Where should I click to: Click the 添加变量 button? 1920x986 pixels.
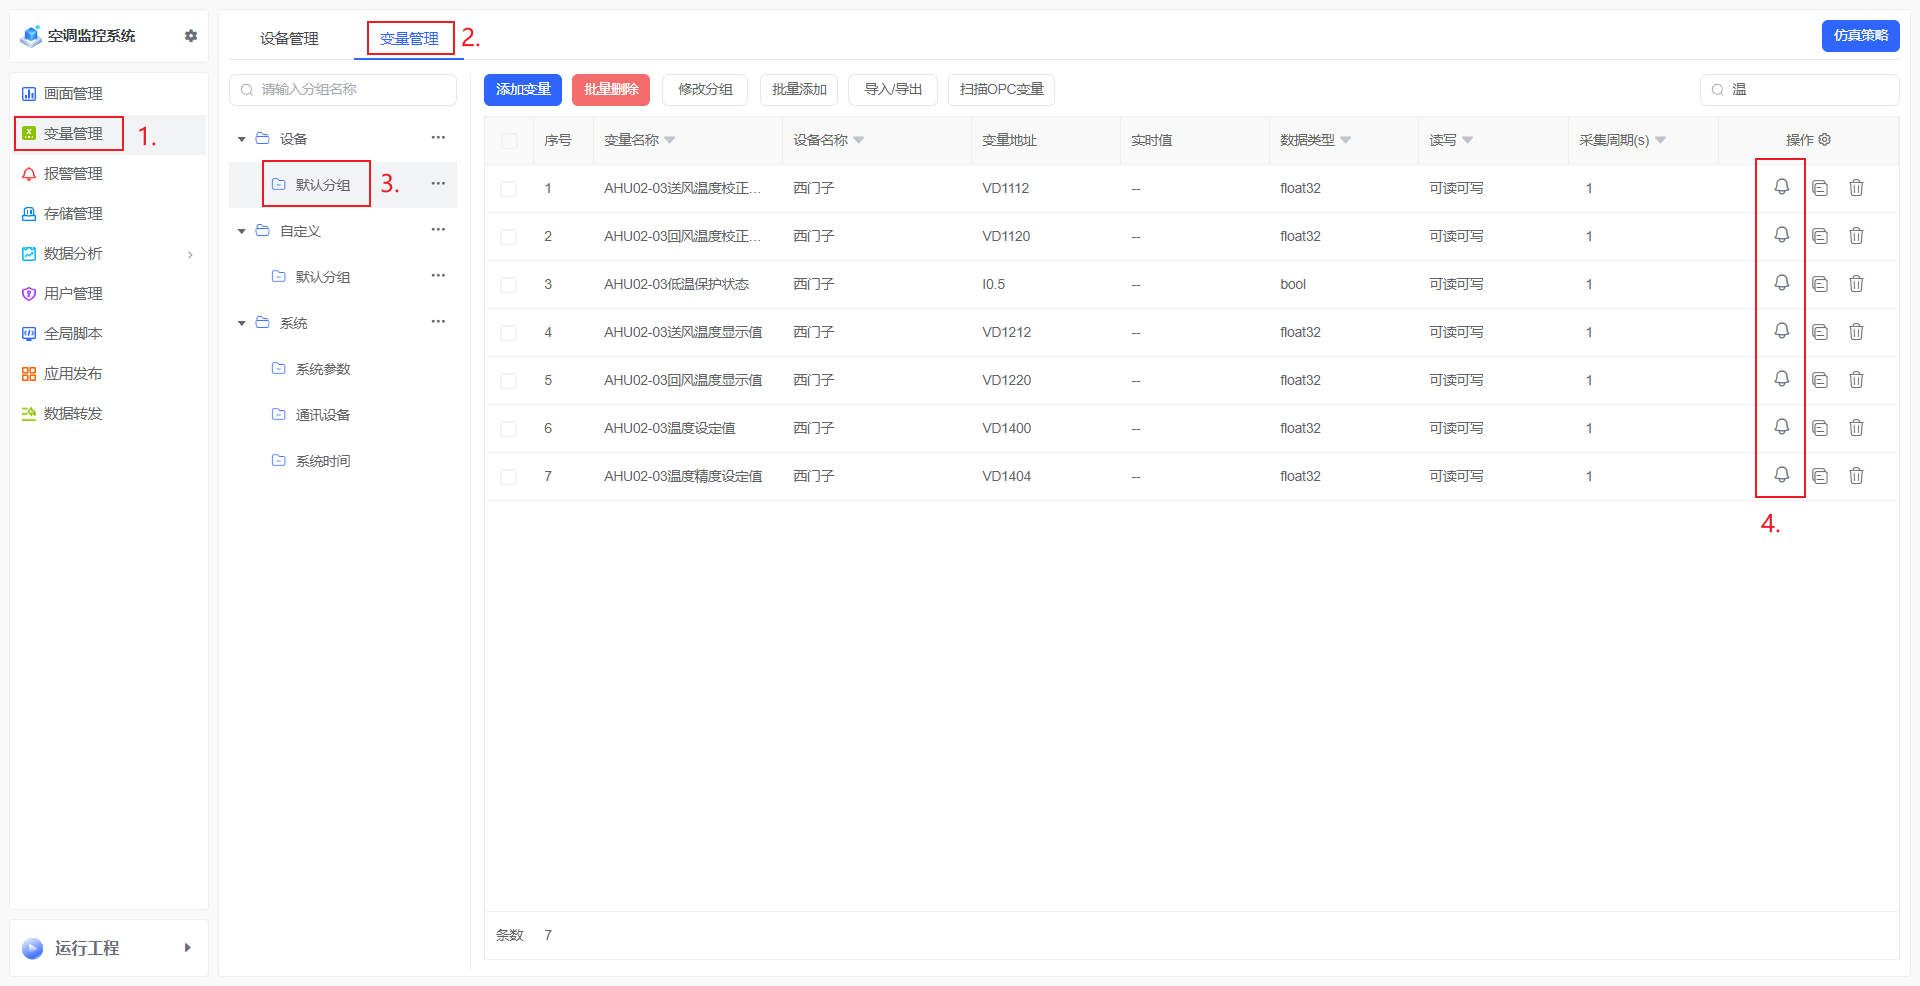(522, 90)
